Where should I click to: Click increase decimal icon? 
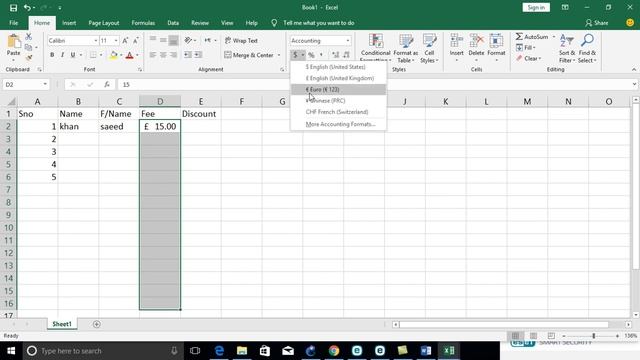pyautogui.click(x=336, y=55)
